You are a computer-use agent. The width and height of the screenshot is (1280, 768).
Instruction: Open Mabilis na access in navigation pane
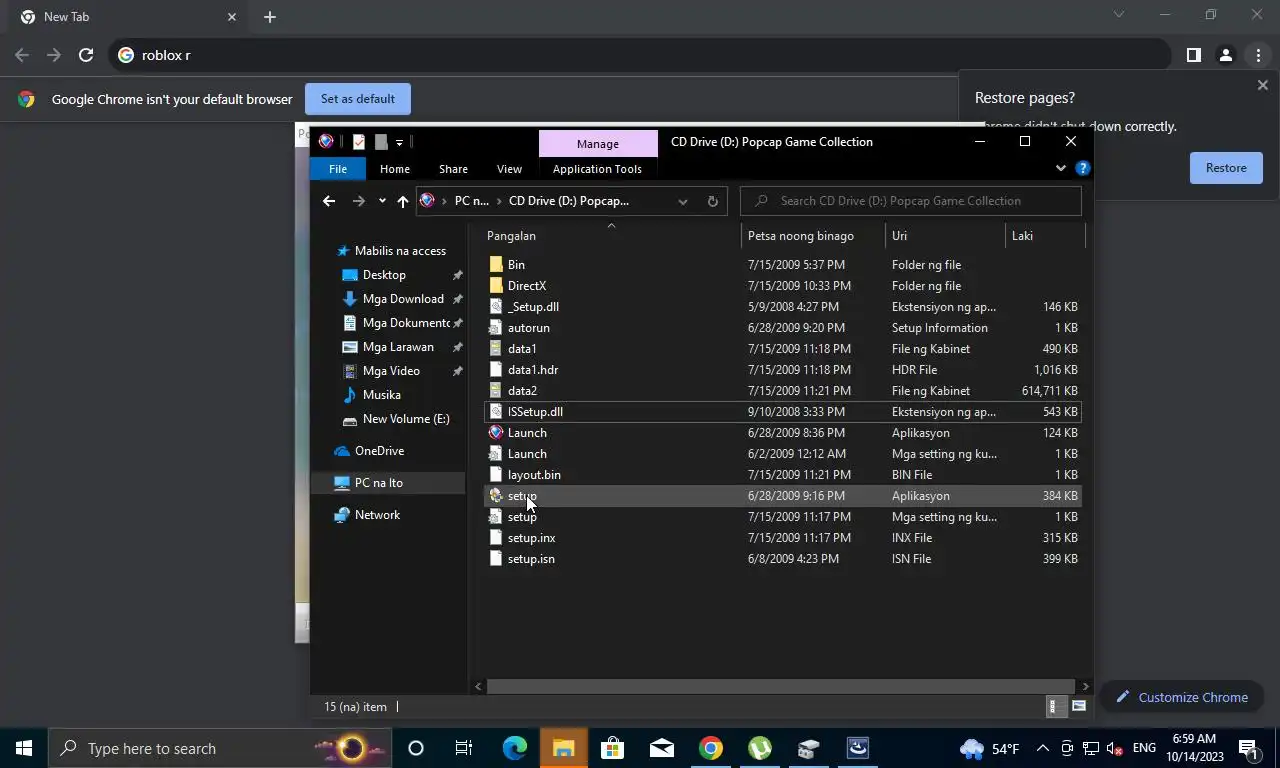pyautogui.click(x=400, y=251)
